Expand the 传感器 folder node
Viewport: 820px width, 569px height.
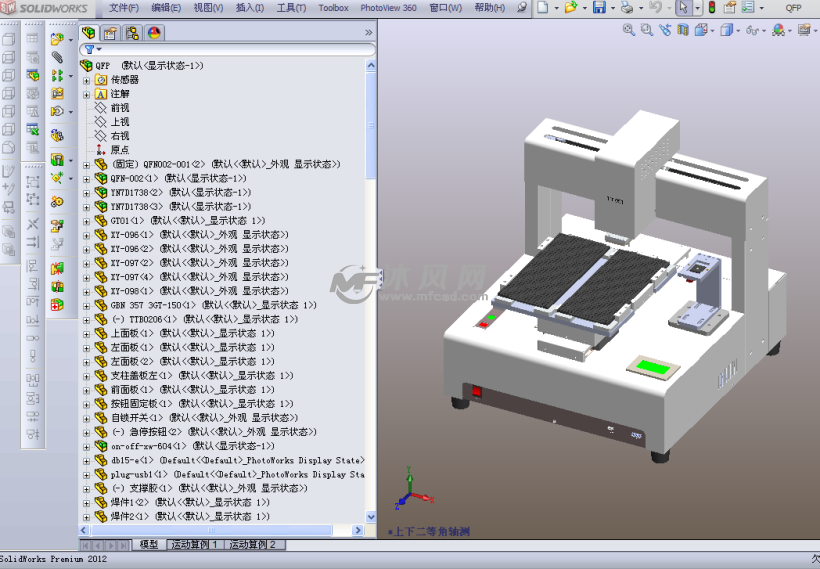click(87, 81)
